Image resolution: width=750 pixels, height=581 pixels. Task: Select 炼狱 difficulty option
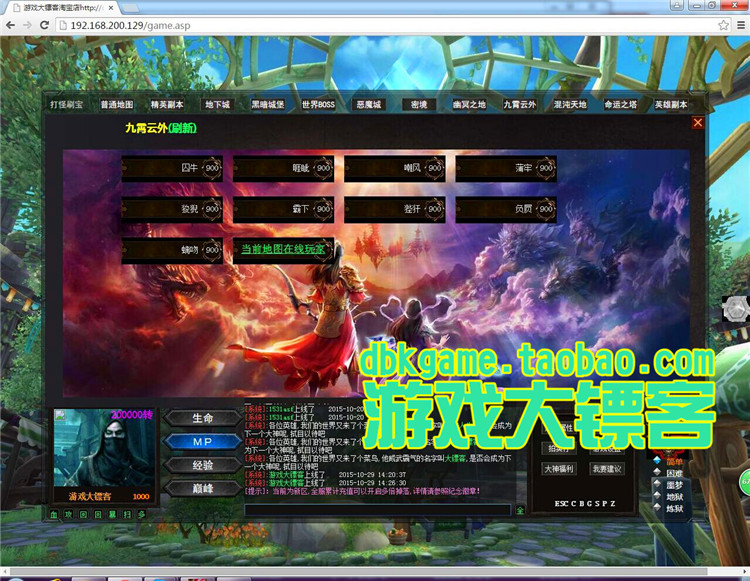point(674,508)
